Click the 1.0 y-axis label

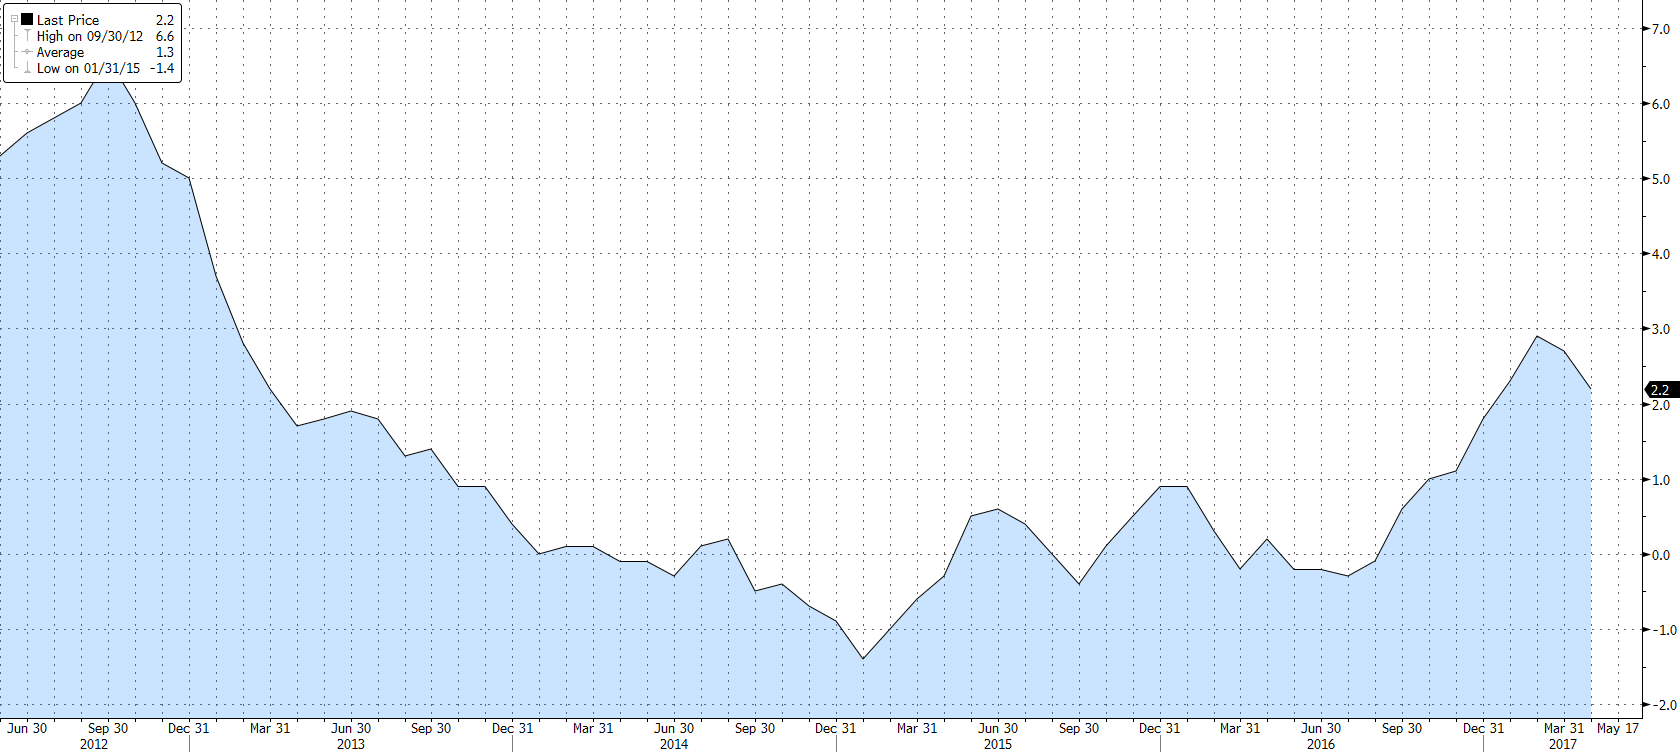1660,480
